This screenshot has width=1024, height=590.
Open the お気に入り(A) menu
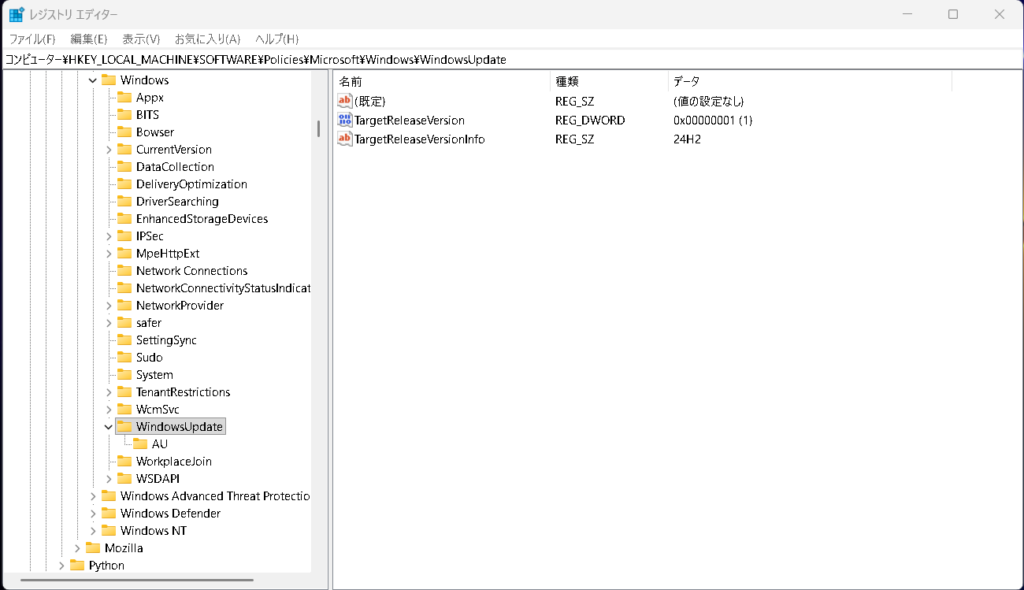click(207, 39)
